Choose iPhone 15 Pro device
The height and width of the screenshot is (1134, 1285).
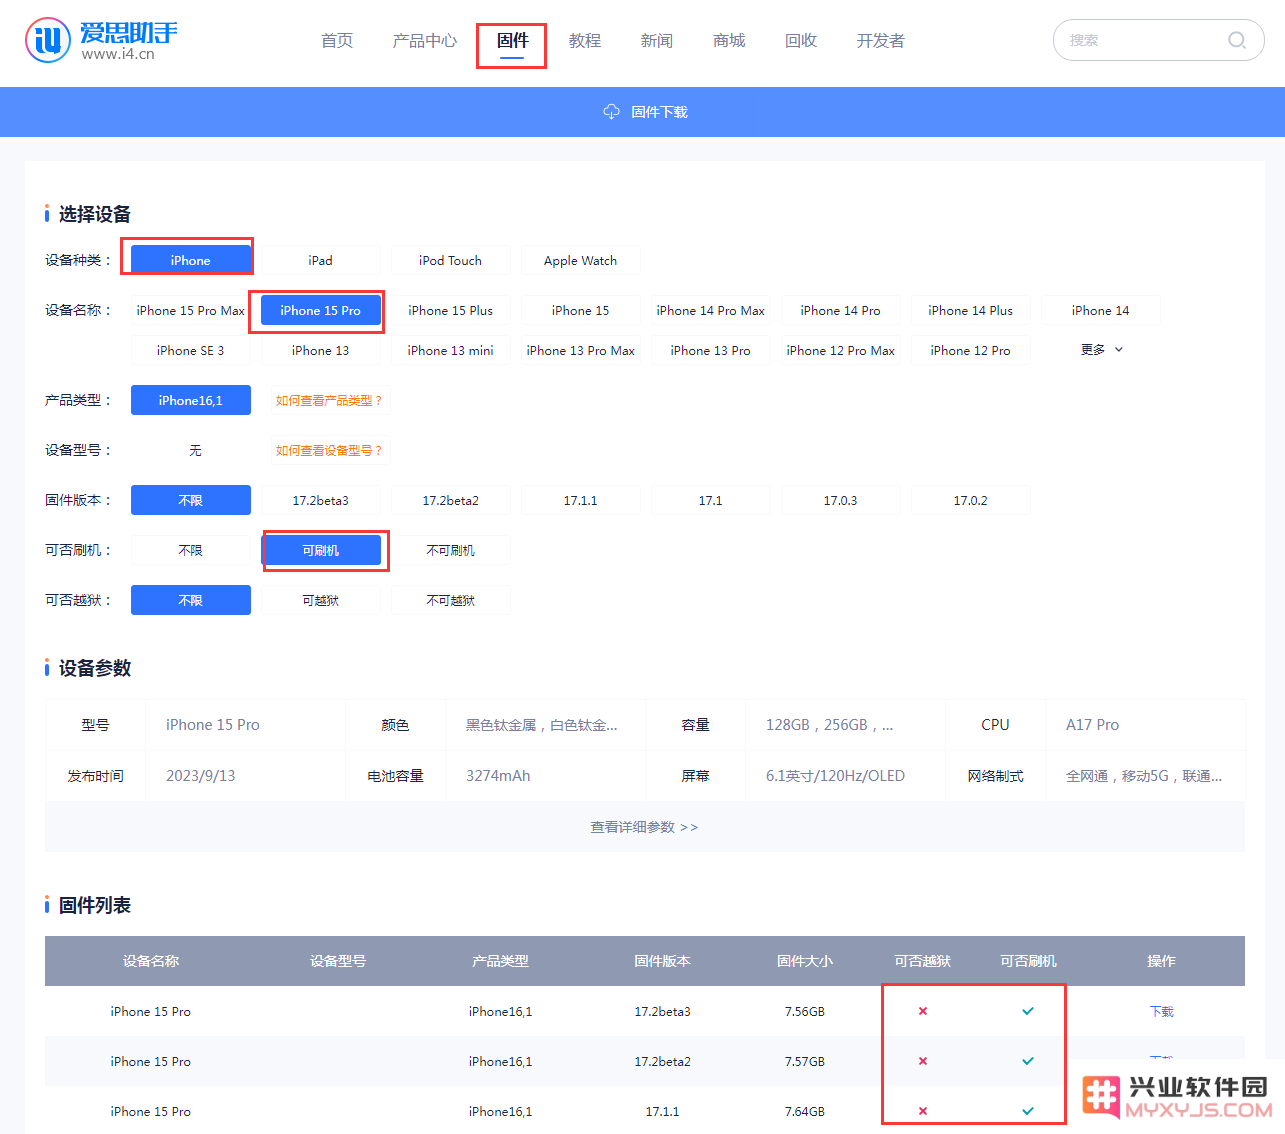coord(321,310)
